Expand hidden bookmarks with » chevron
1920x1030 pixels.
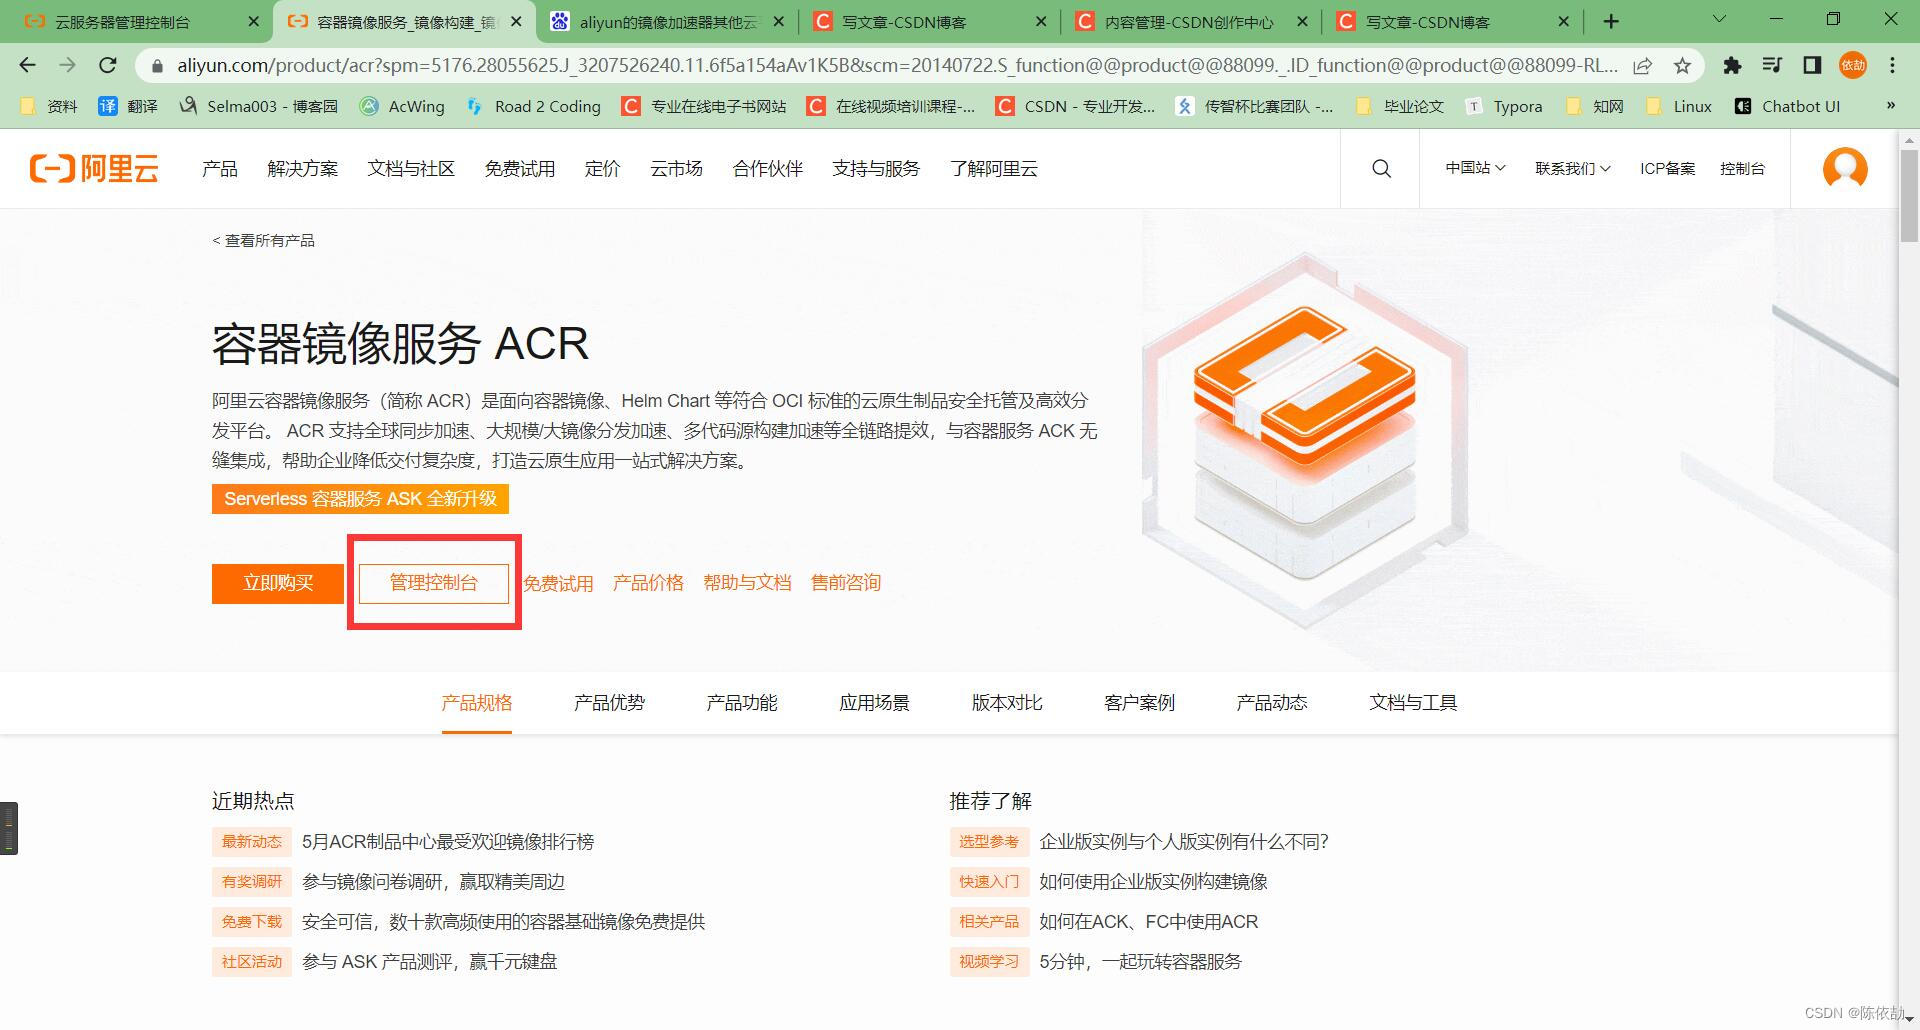point(1890,105)
